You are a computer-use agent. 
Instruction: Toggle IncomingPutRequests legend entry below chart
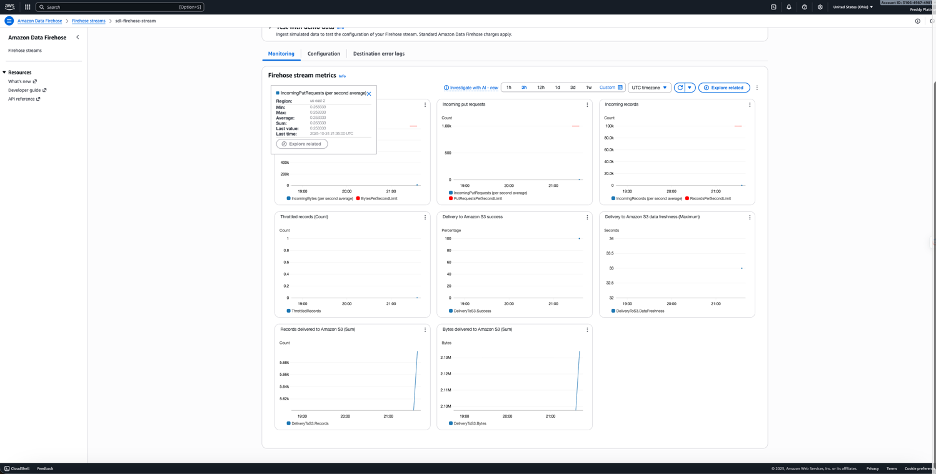pos(488,193)
